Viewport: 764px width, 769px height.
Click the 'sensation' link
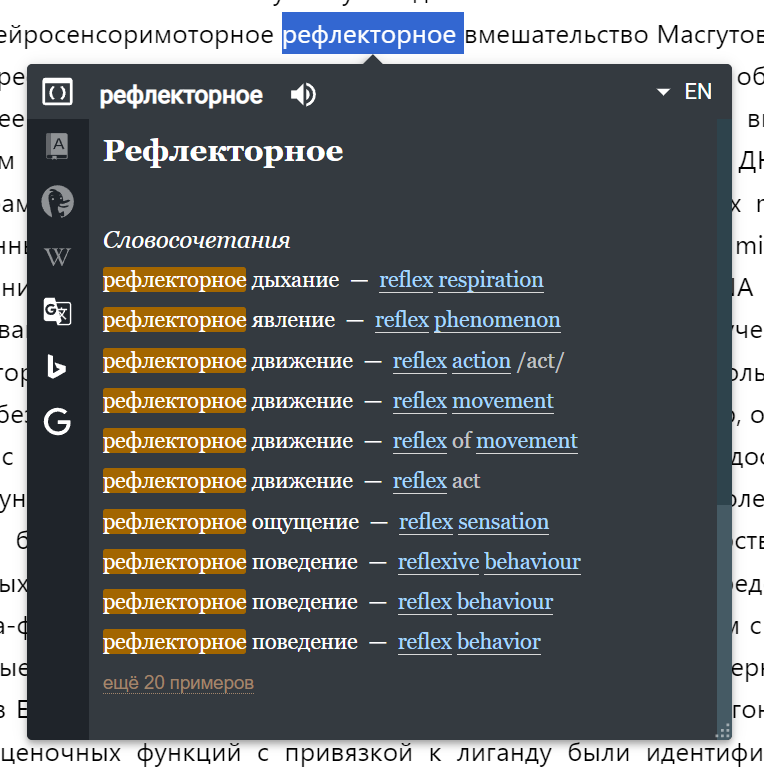click(504, 522)
